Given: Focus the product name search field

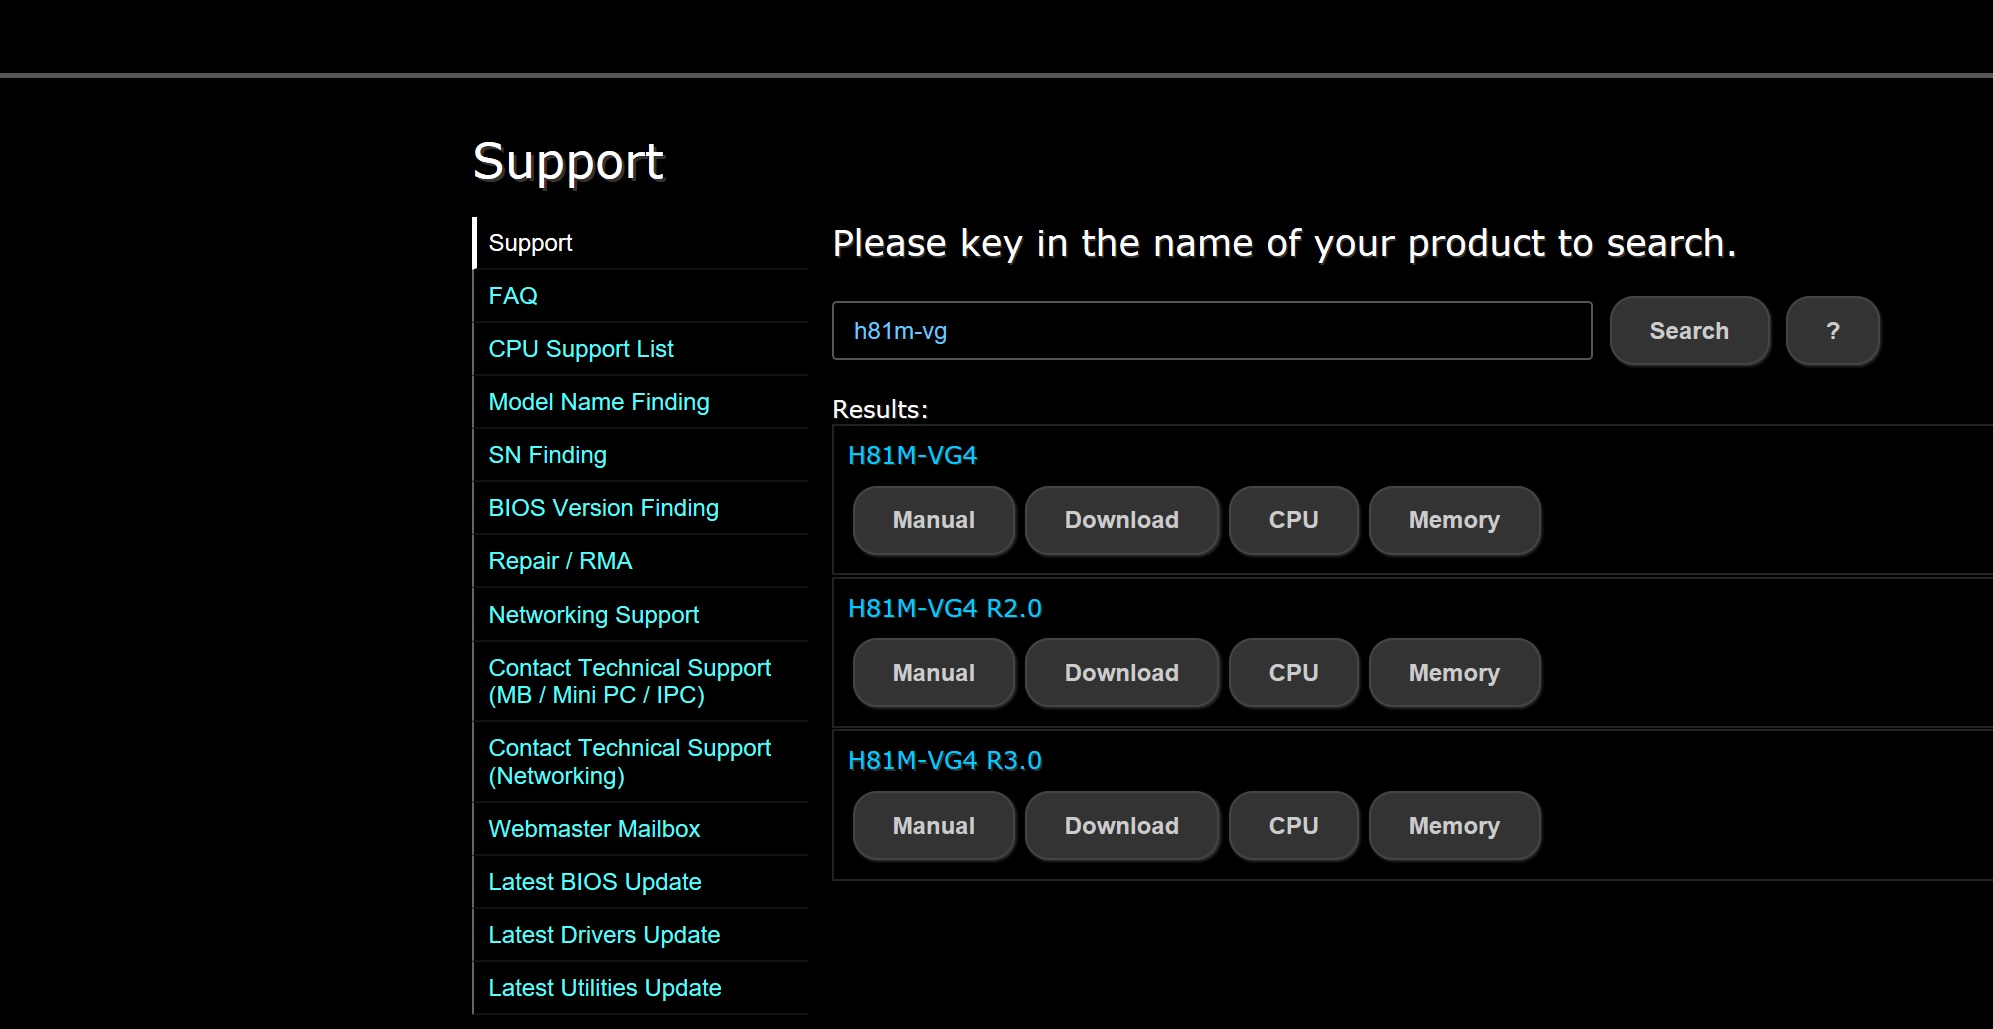Looking at the screenshot, I should click(1212, 331).
